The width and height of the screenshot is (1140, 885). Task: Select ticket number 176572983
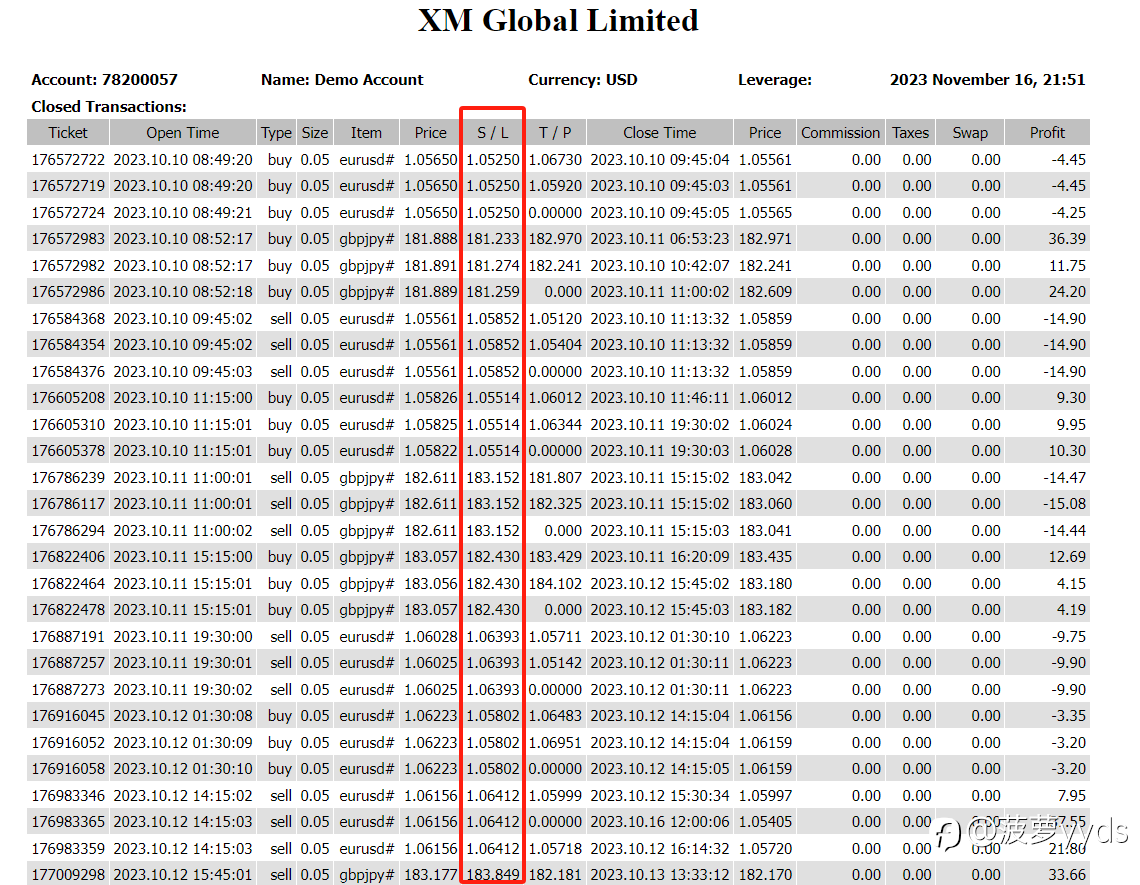tap(68, 239)
